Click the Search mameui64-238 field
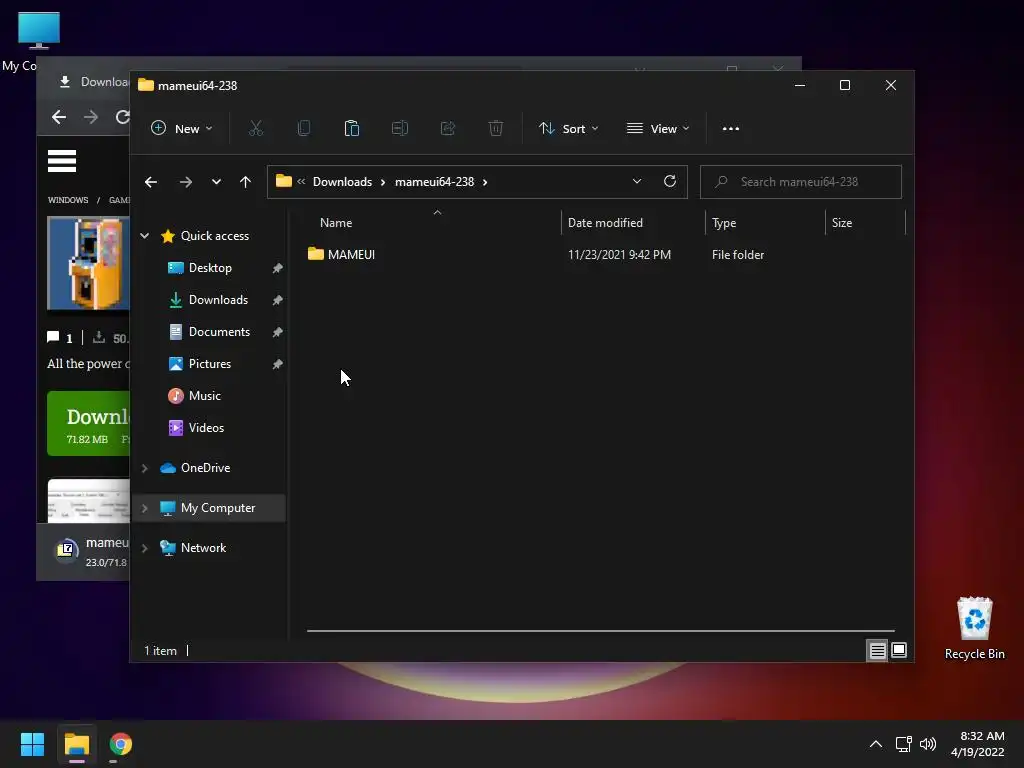This screenshot has height=768, width=1024. (801, 182)
